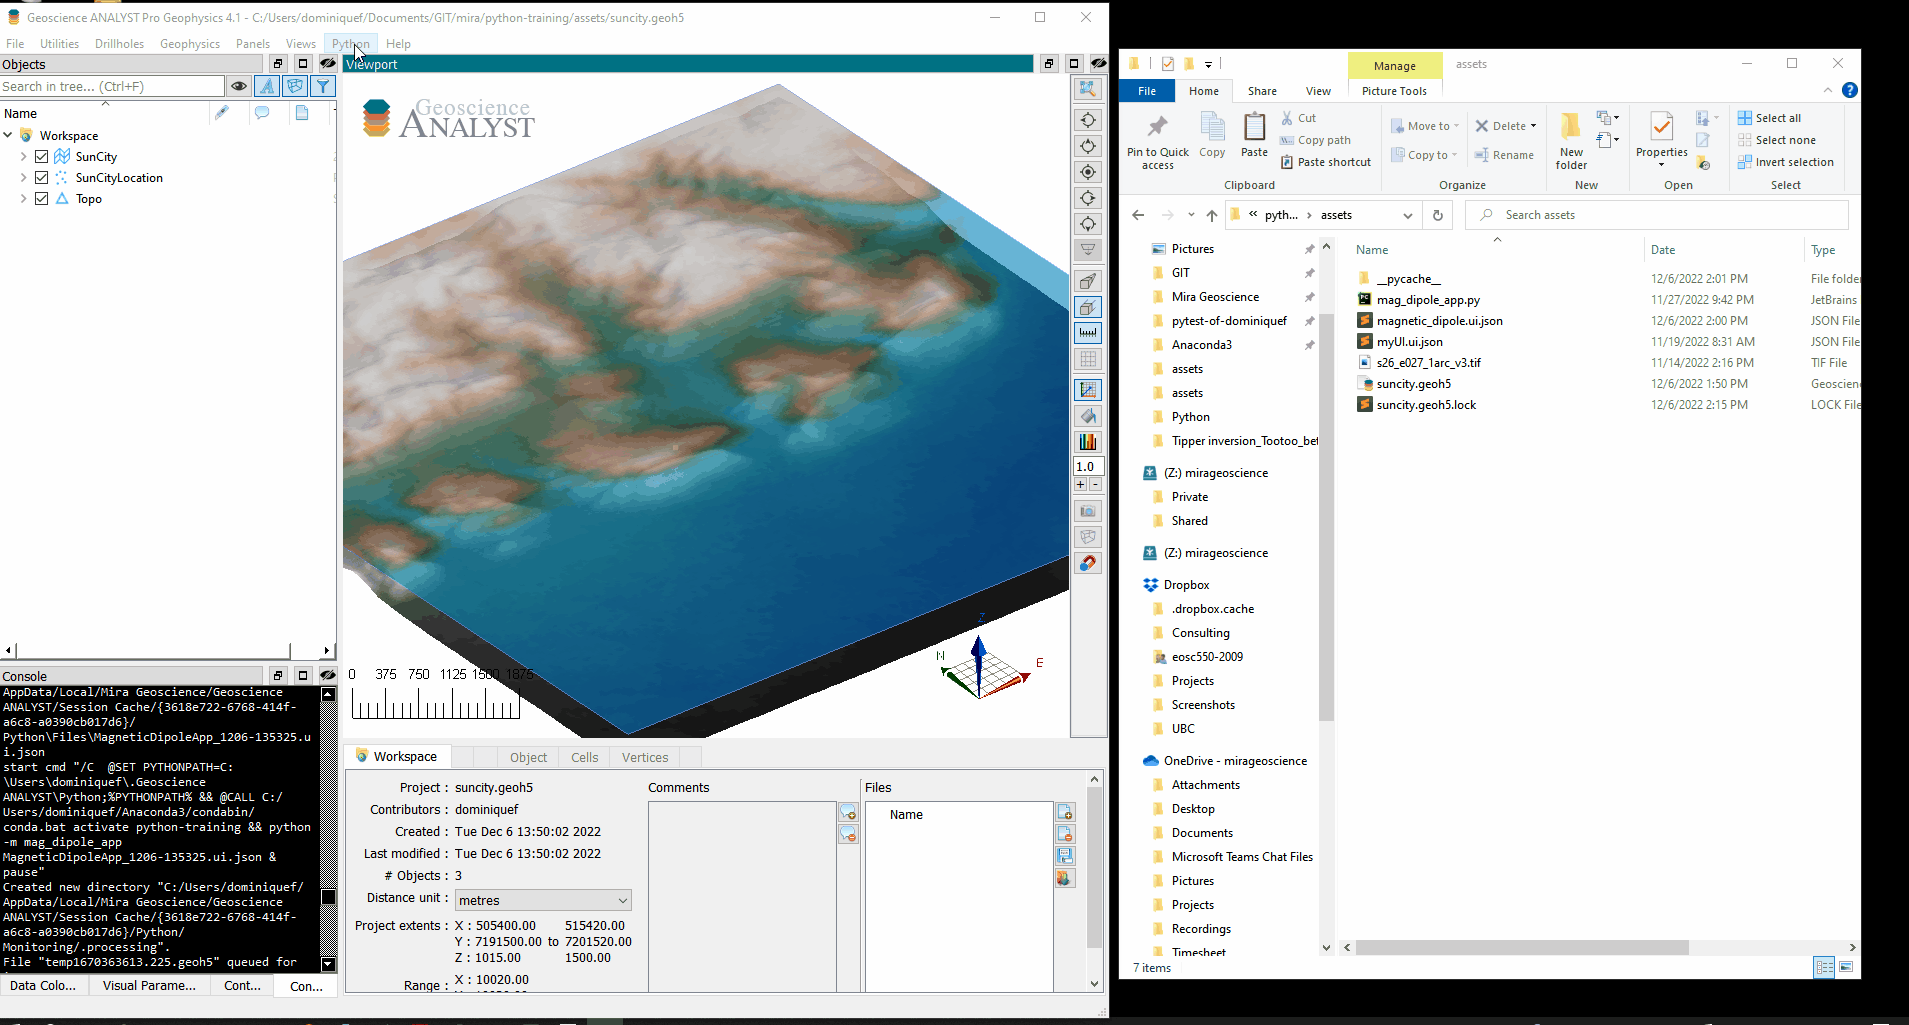1909x1025 pixels.
Task: Click the magnet snap icon in viewport toolbar
Action: point(1088,563)
